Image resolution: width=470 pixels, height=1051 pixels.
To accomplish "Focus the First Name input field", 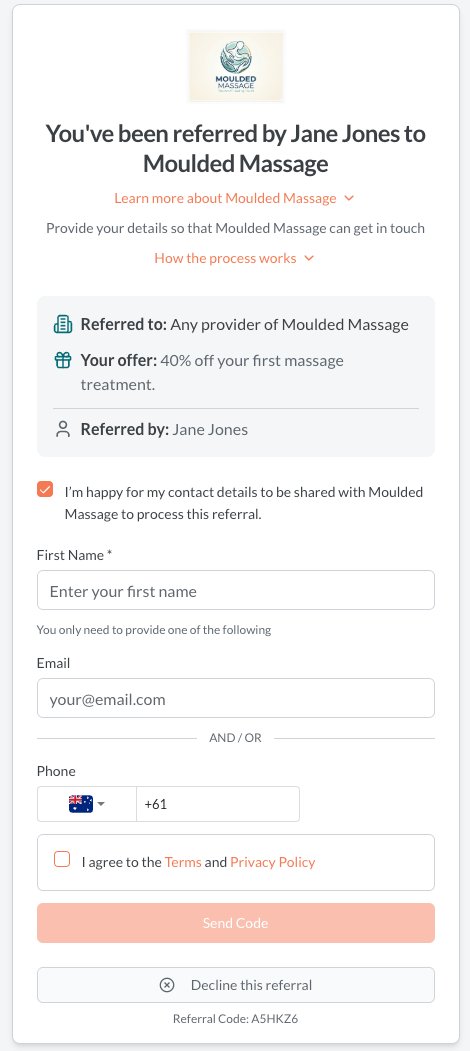I will click(236, 591).
